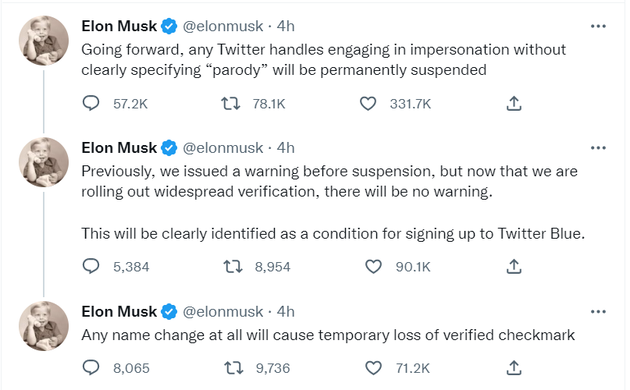Retweet the tweet with 78.1K retweets
Viewport: 630px width, 390px height.
(231, 104)
